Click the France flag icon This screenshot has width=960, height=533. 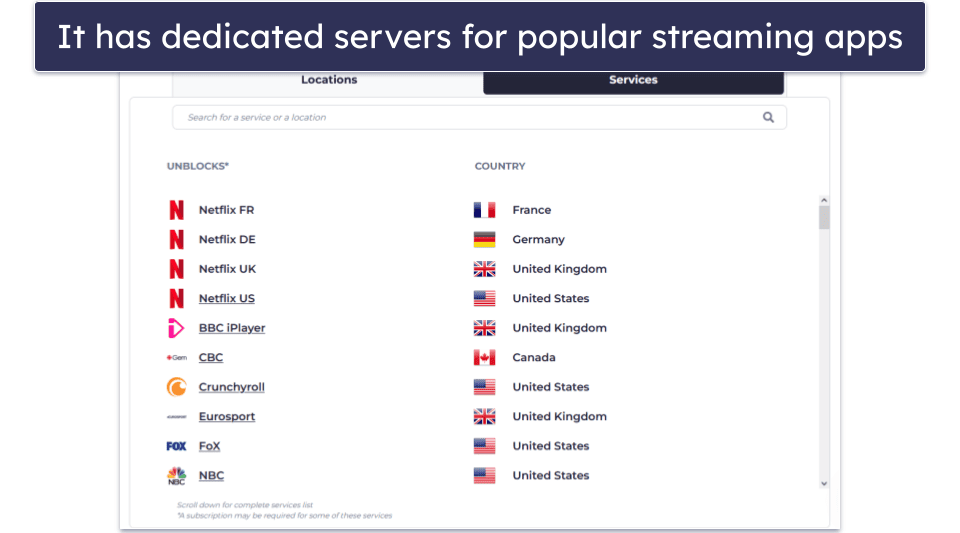click(484, 210)
